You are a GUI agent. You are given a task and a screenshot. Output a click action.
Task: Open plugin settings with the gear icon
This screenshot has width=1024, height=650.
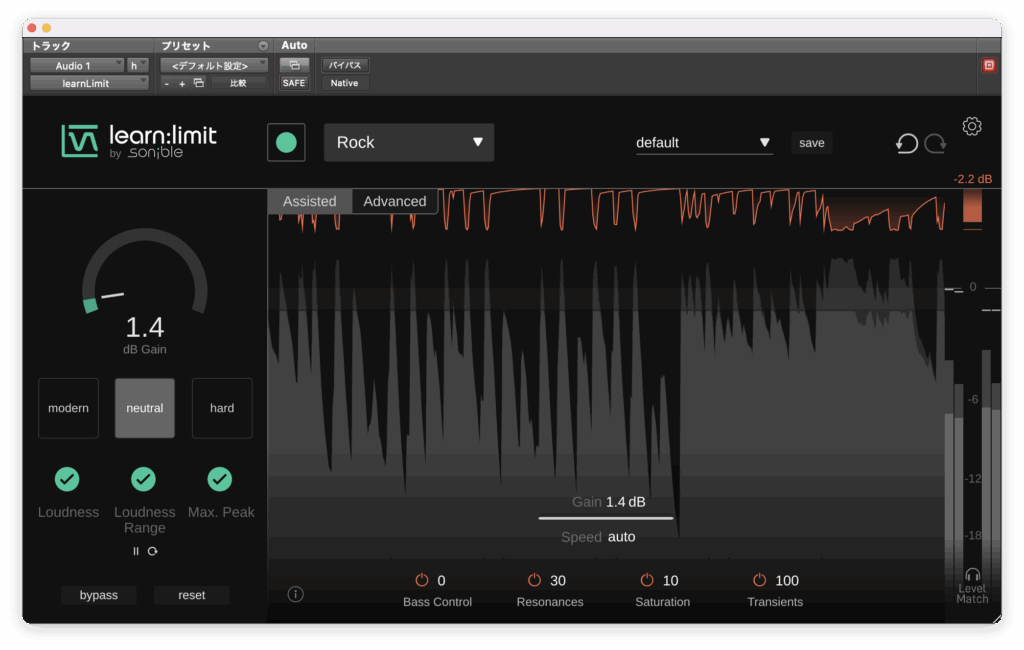(x=972, y=126)
